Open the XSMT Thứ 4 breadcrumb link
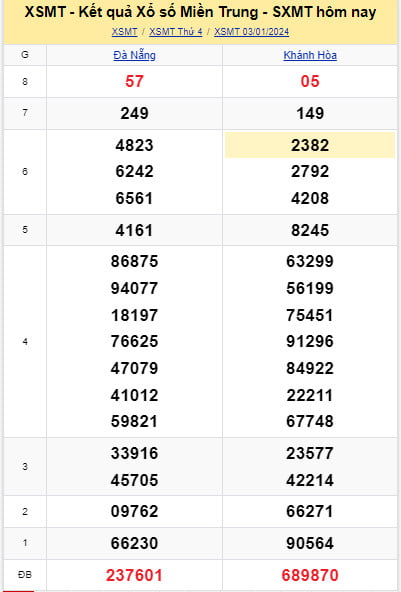 (176, 32)
